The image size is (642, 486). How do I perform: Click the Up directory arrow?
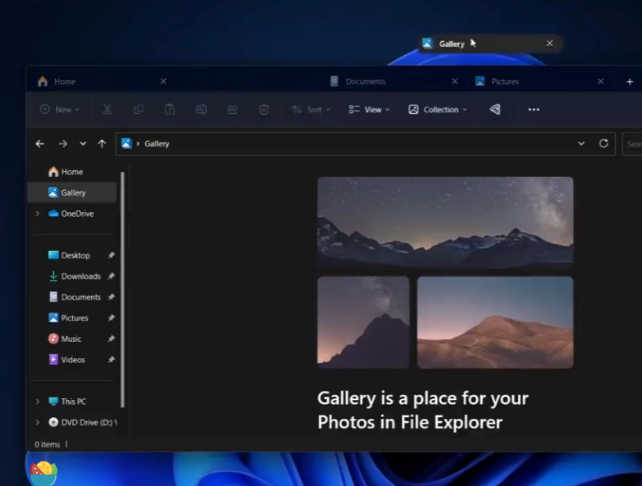click(x=101, y=144)
